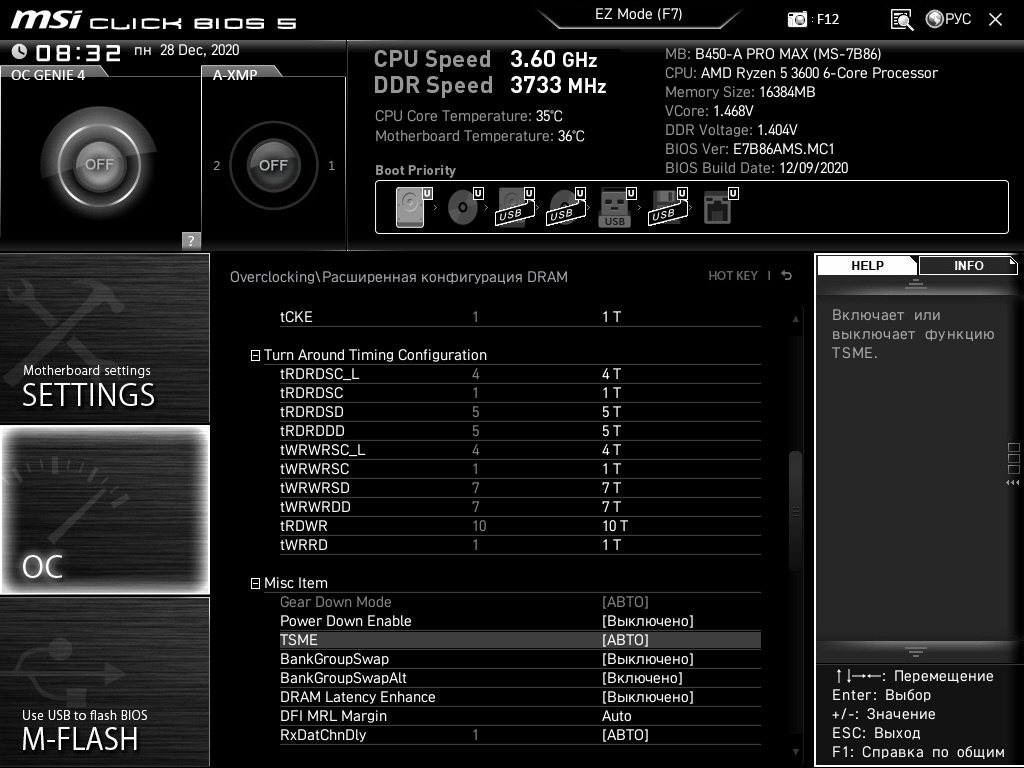Expand the side panel handle with arrows
Viewport: 1024px width, 768px height.
click(x=1013, y=465)
